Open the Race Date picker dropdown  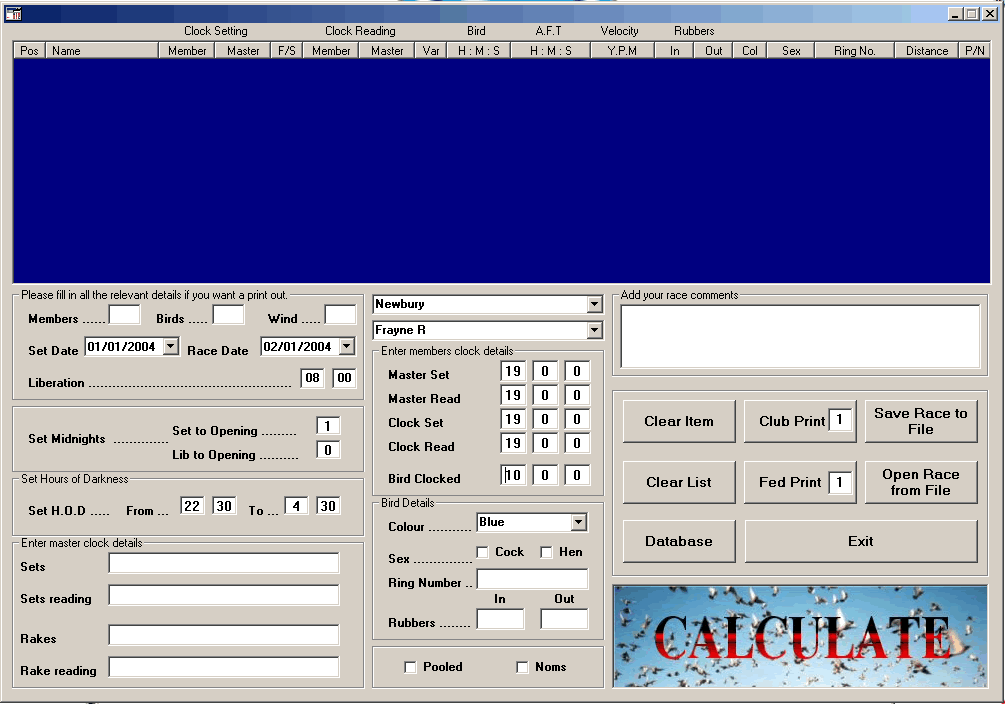[x=347, y=346]
